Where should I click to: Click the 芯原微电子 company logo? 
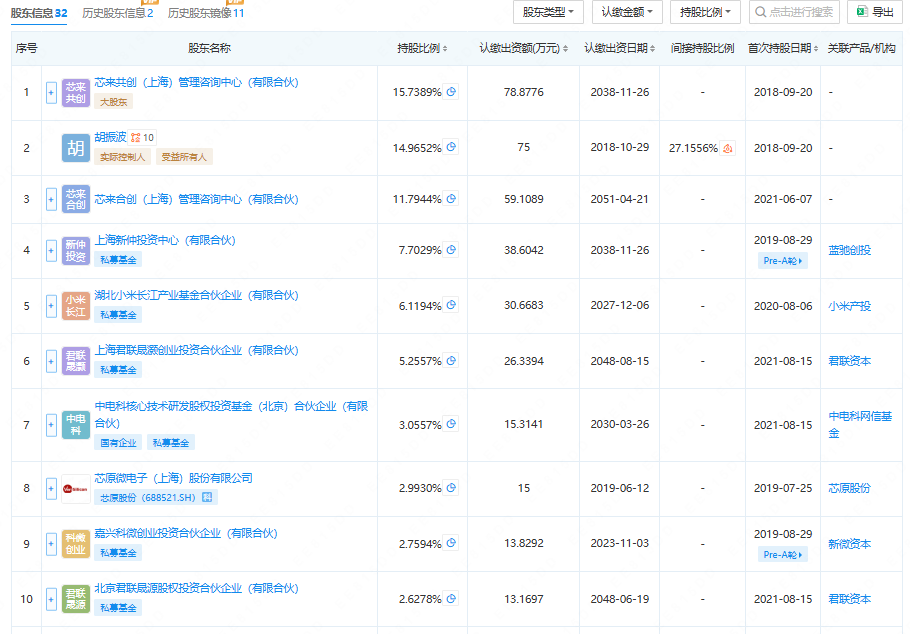[x=75, y=488]
